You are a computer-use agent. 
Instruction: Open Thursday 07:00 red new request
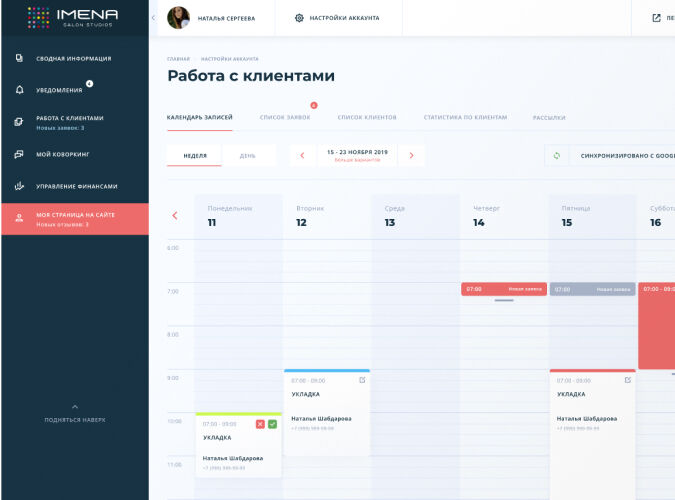click(x=504, y=289)
